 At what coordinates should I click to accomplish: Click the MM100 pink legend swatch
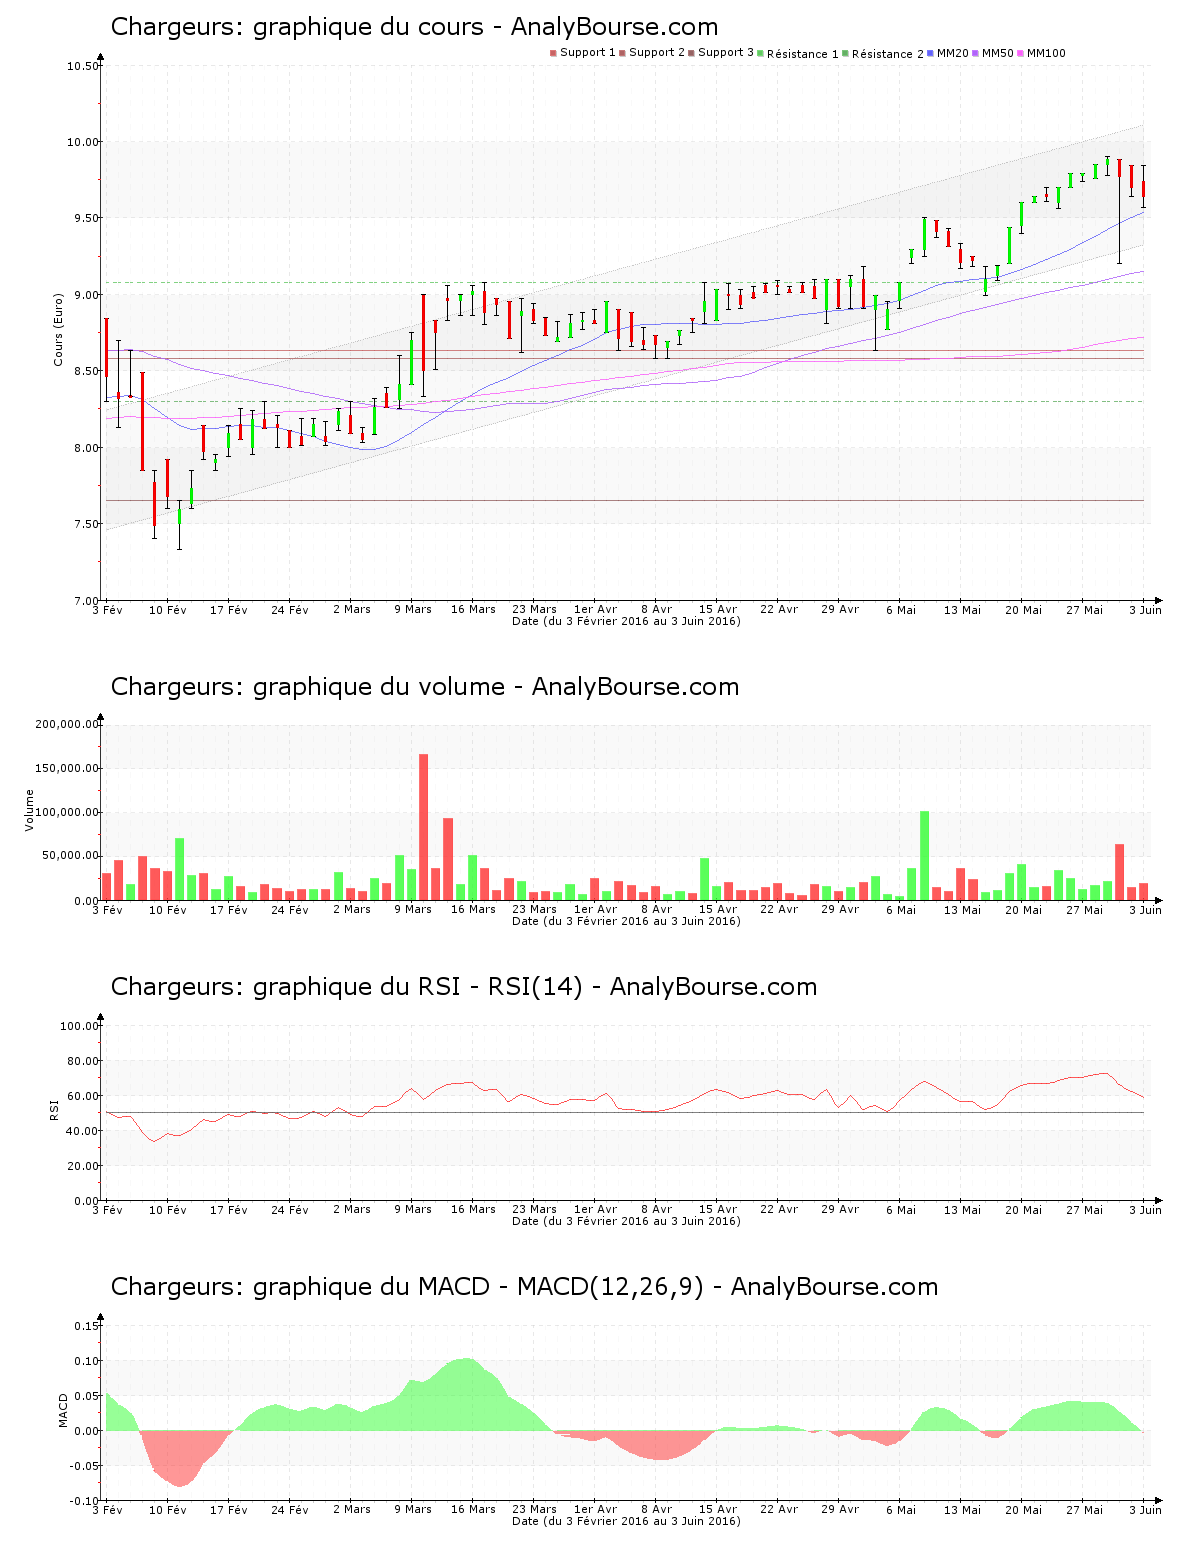[x=1021, y=53]
